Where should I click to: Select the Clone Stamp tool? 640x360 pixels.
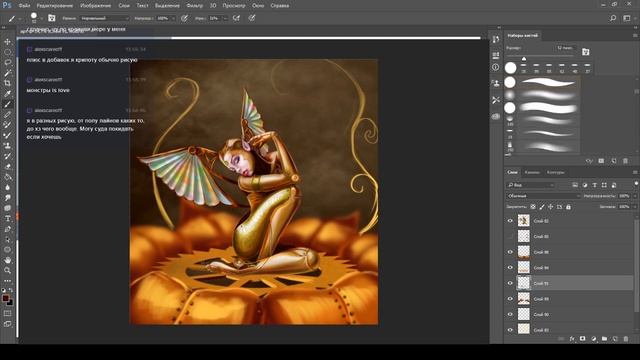[7, 146]
